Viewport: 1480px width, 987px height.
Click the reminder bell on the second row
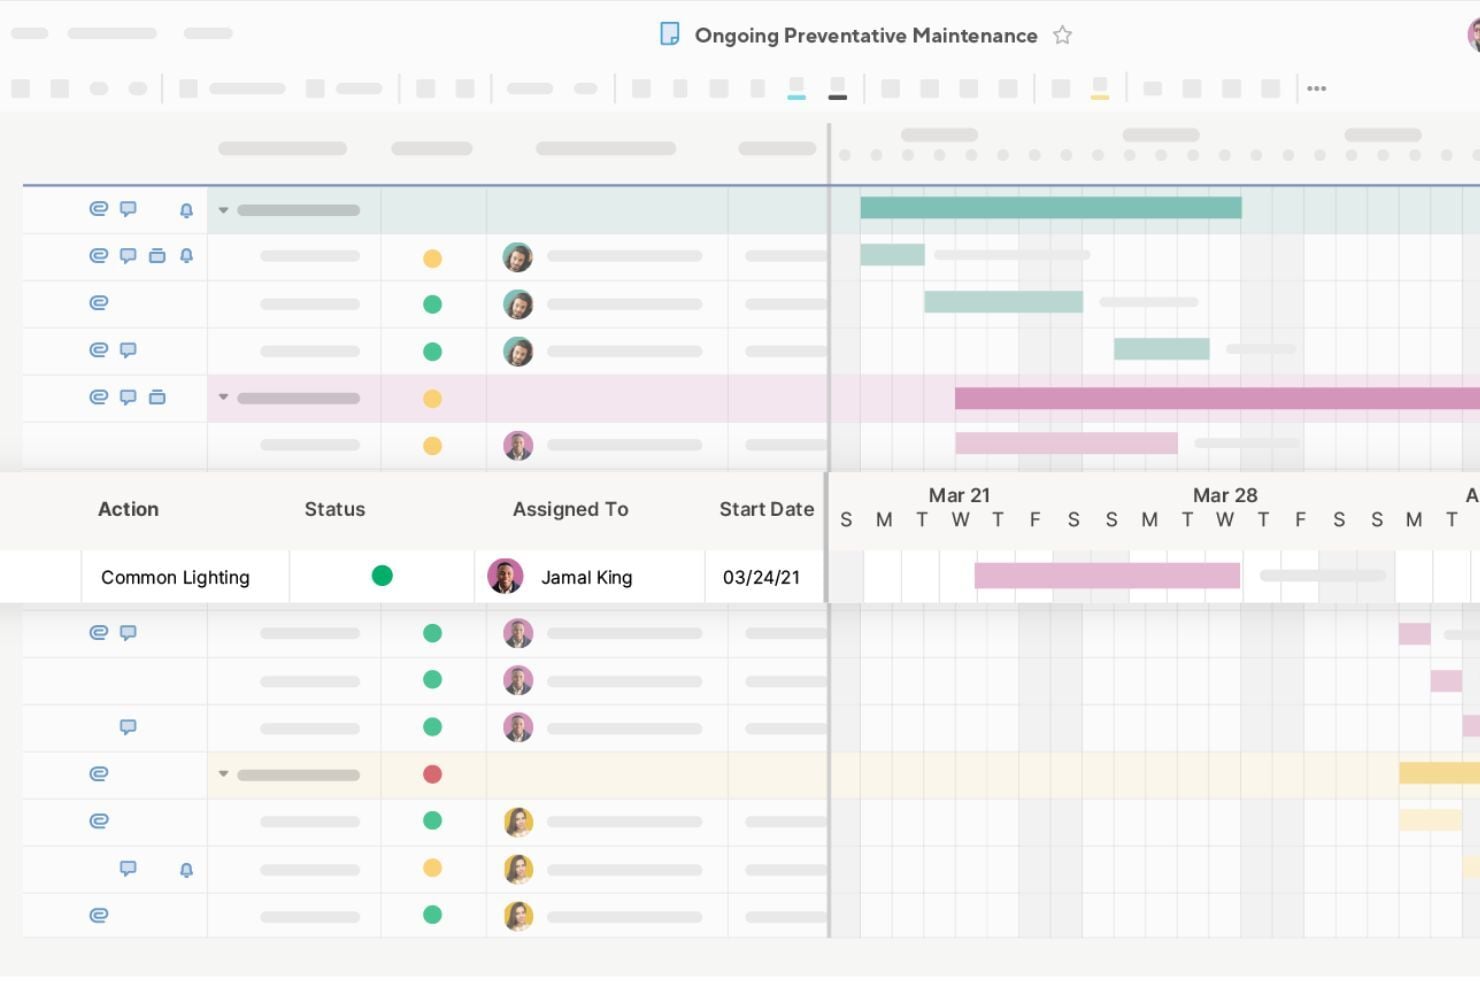[185, 255]
